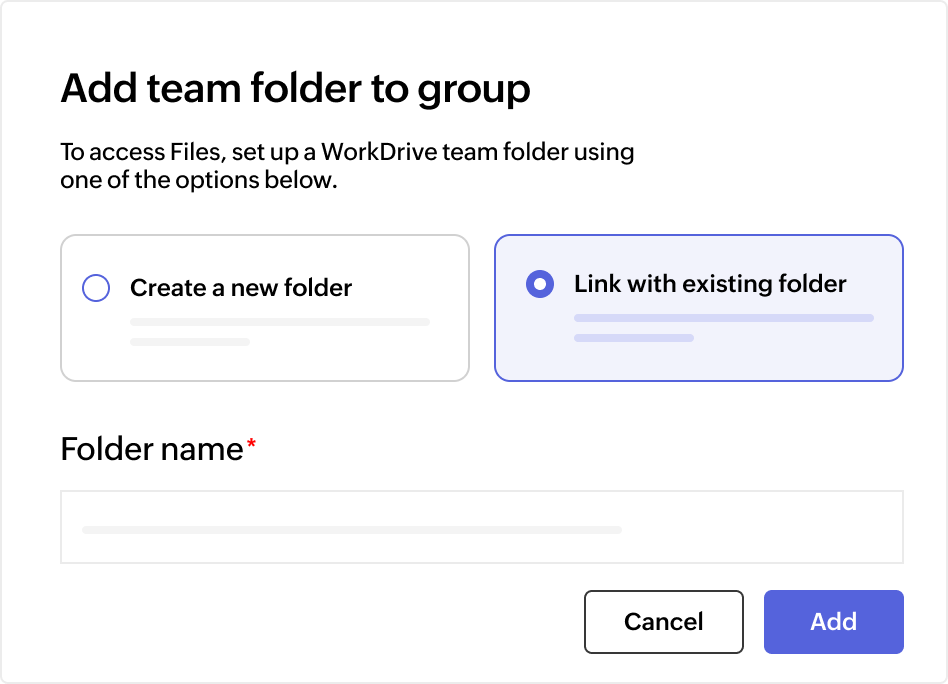
Task: Select the Create a new folder radio button
Action: 95,287
